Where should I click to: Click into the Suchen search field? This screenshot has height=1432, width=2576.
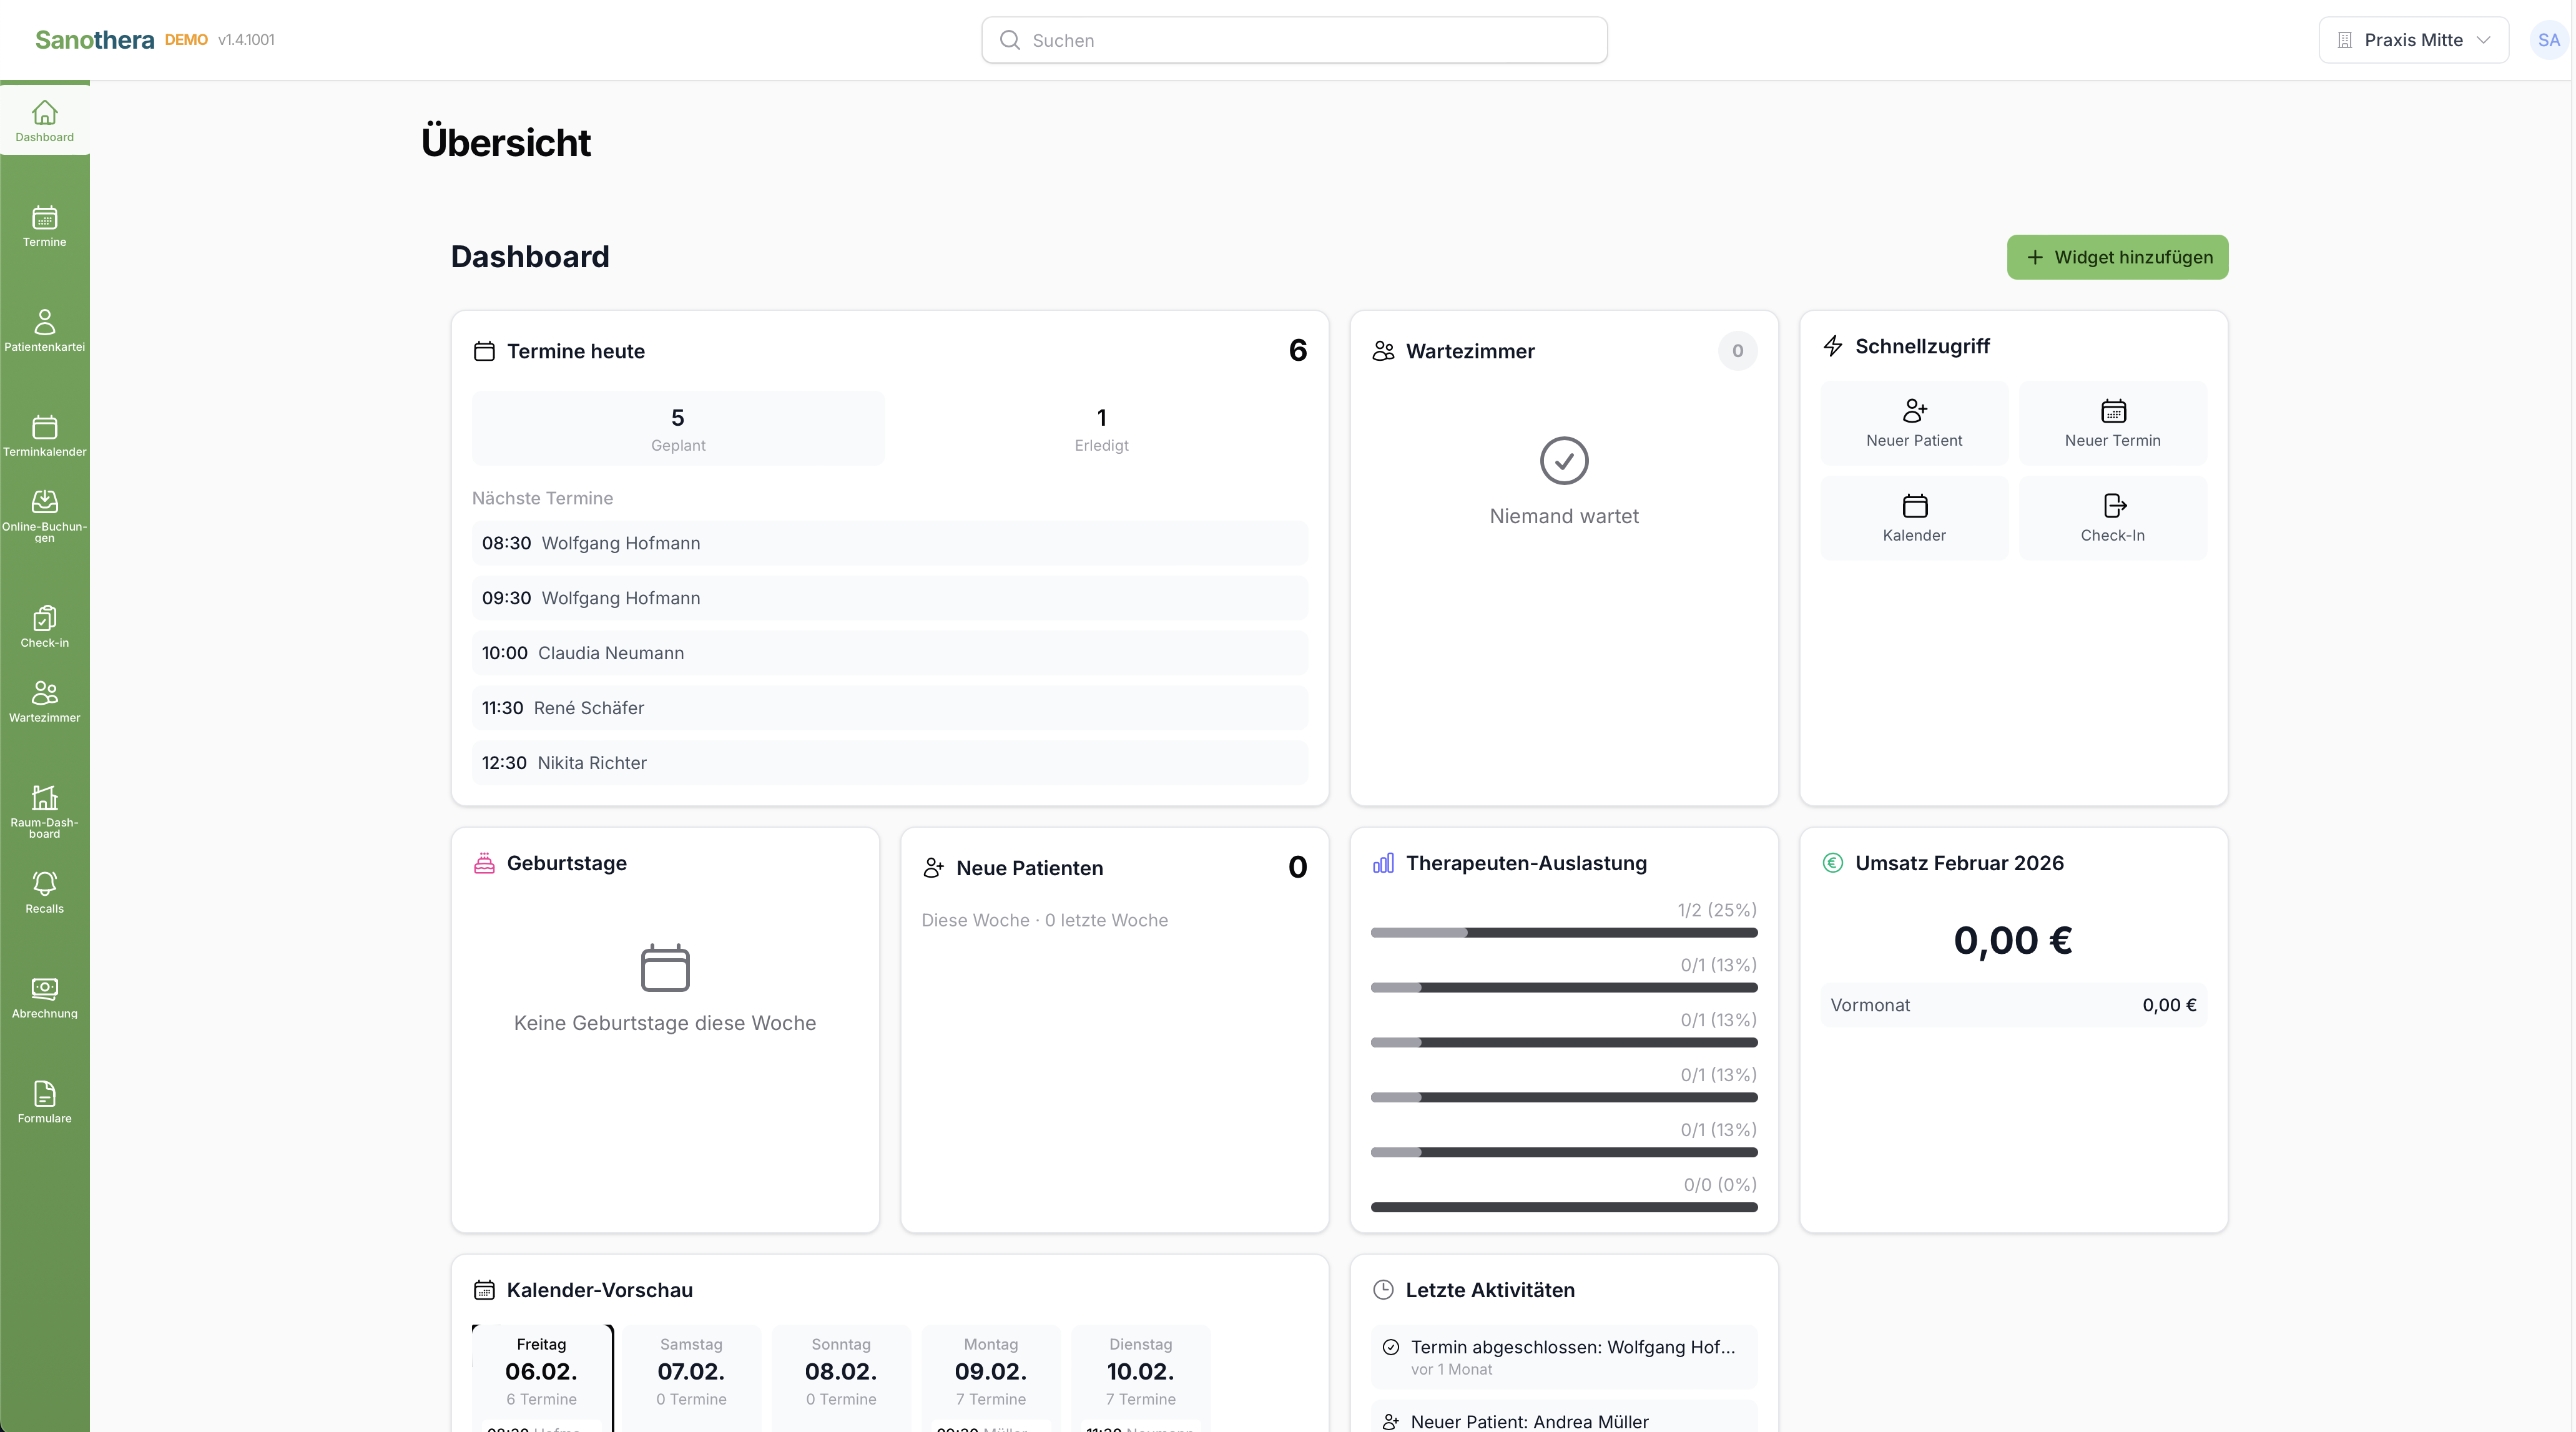pos(1294,40)
